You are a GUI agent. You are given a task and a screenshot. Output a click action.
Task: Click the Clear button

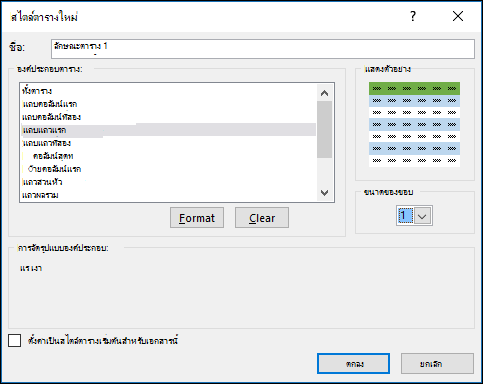(262, 218)
